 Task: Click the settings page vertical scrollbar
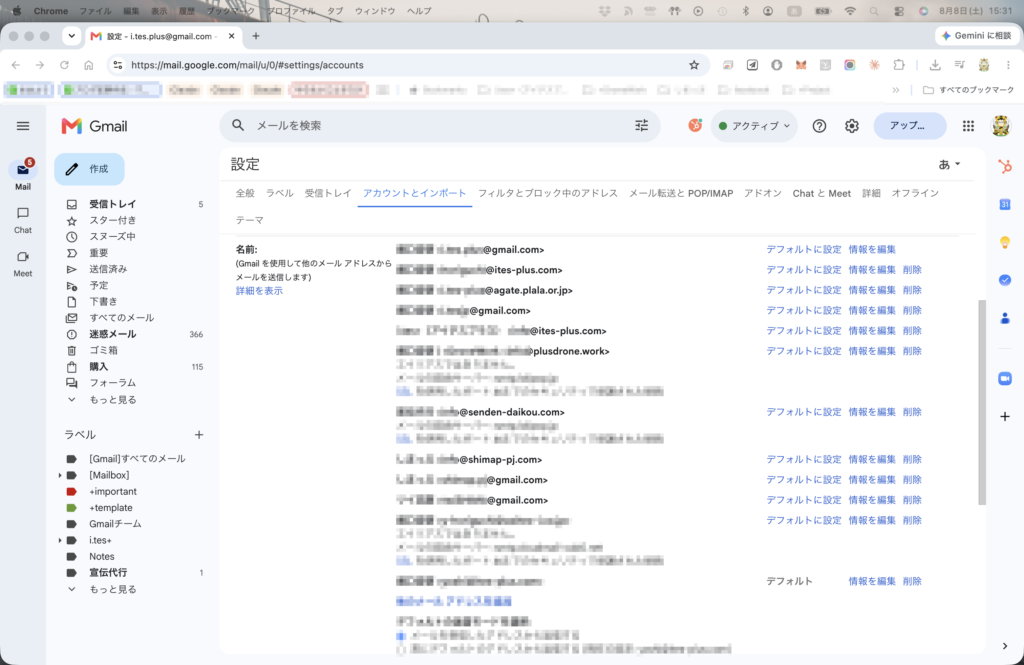pyautogui.click(x=982, y=402)
